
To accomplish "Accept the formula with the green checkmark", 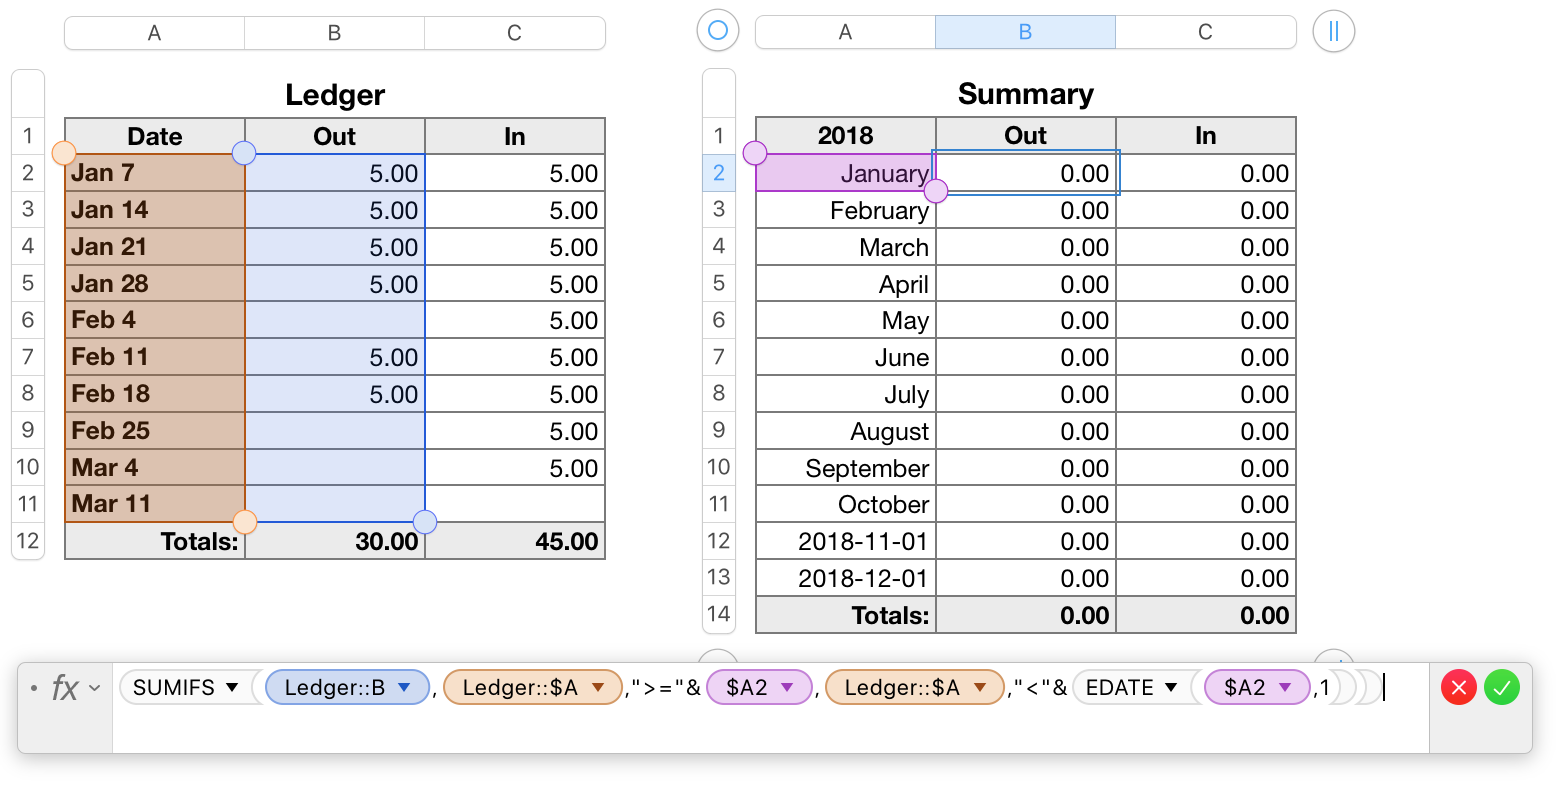I will pyautogui.click(x=1501, y=688).
